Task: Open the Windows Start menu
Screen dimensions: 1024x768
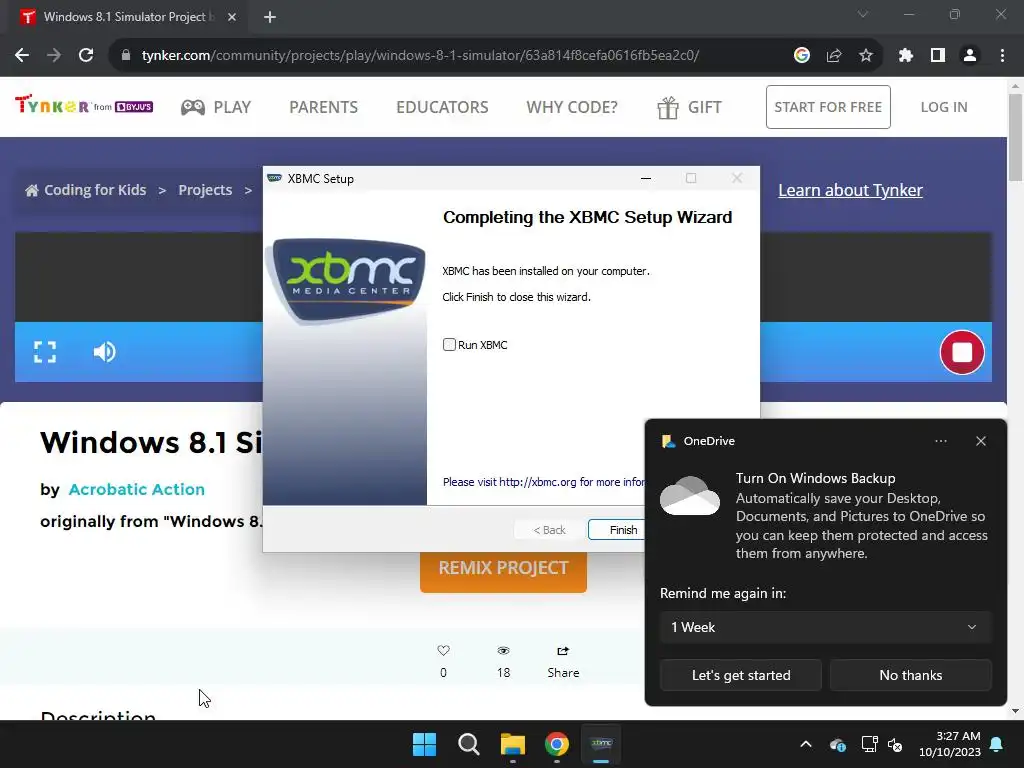Action: tap(424, 744)
